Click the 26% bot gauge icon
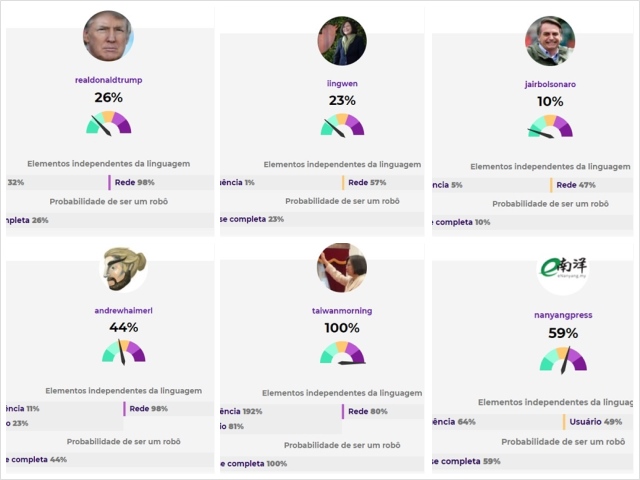 108,123
